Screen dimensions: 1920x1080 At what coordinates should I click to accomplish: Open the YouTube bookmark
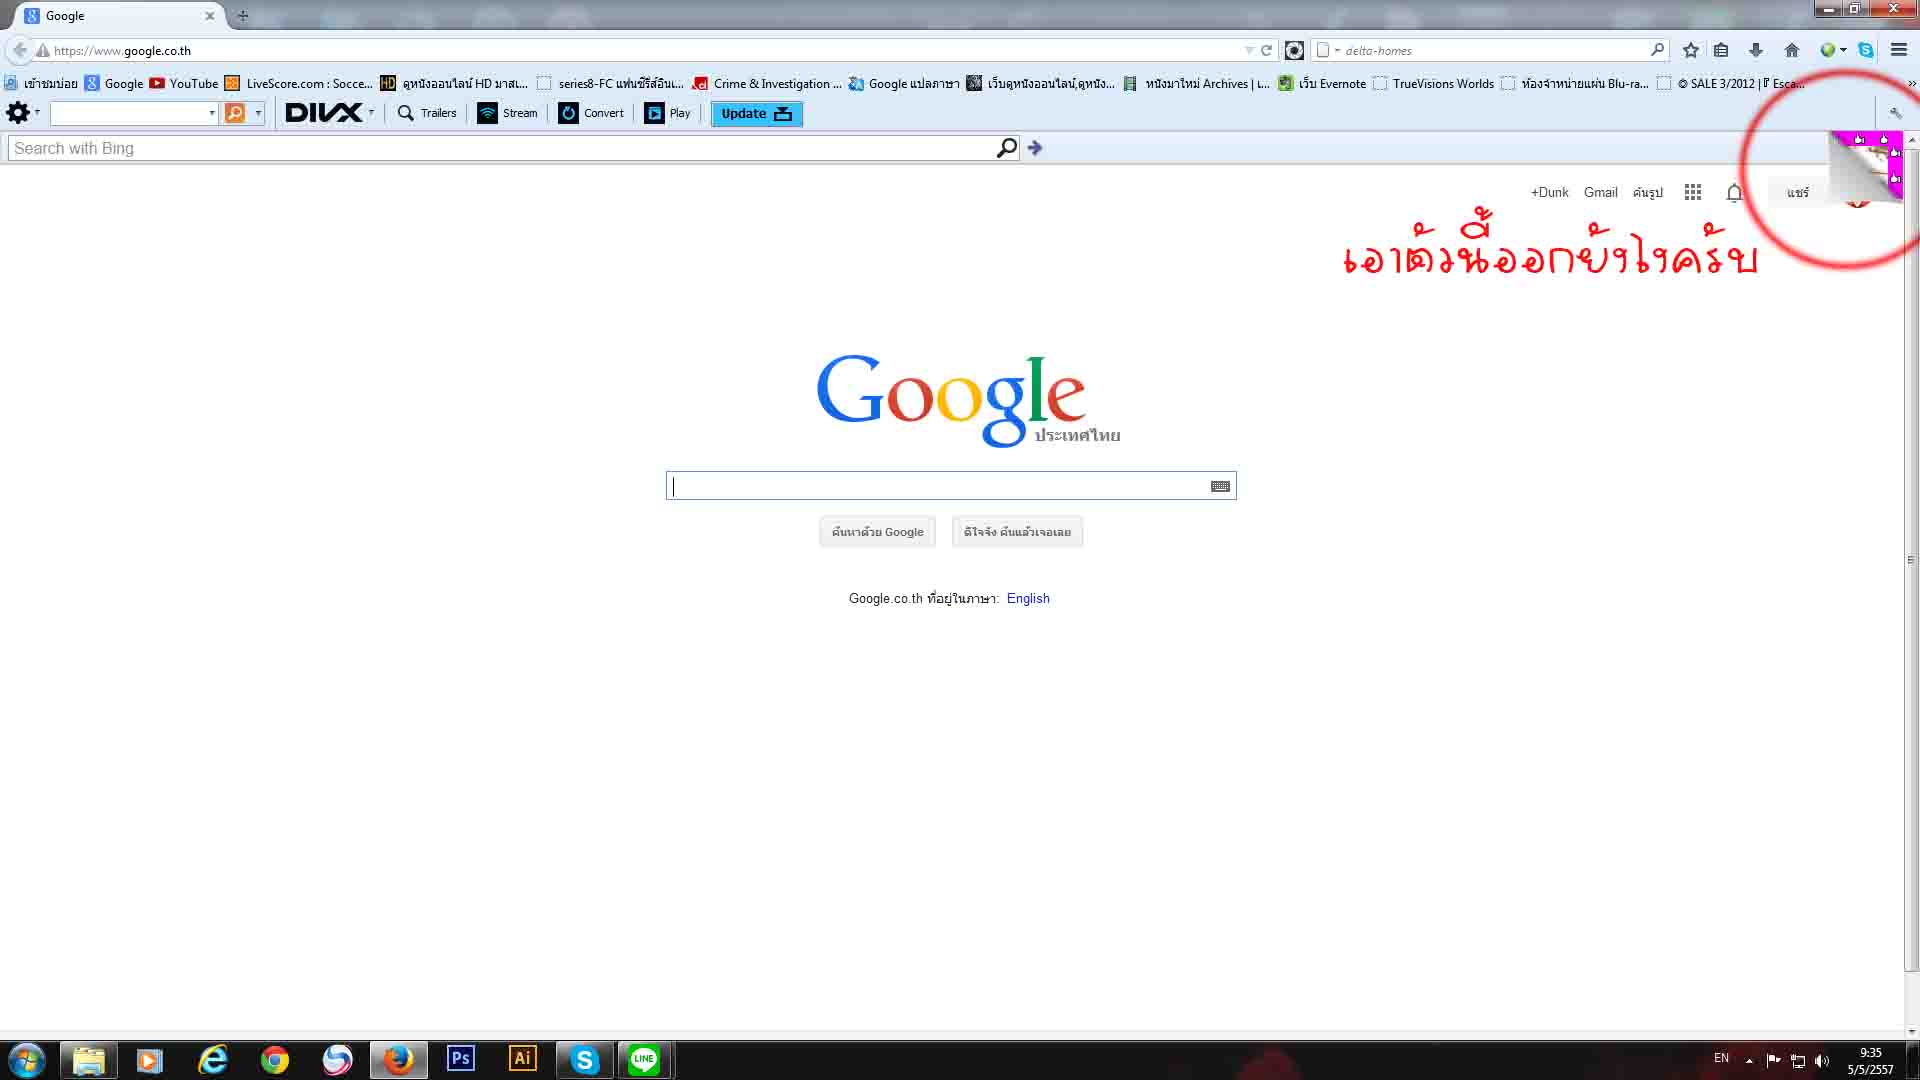coord(184,84)
